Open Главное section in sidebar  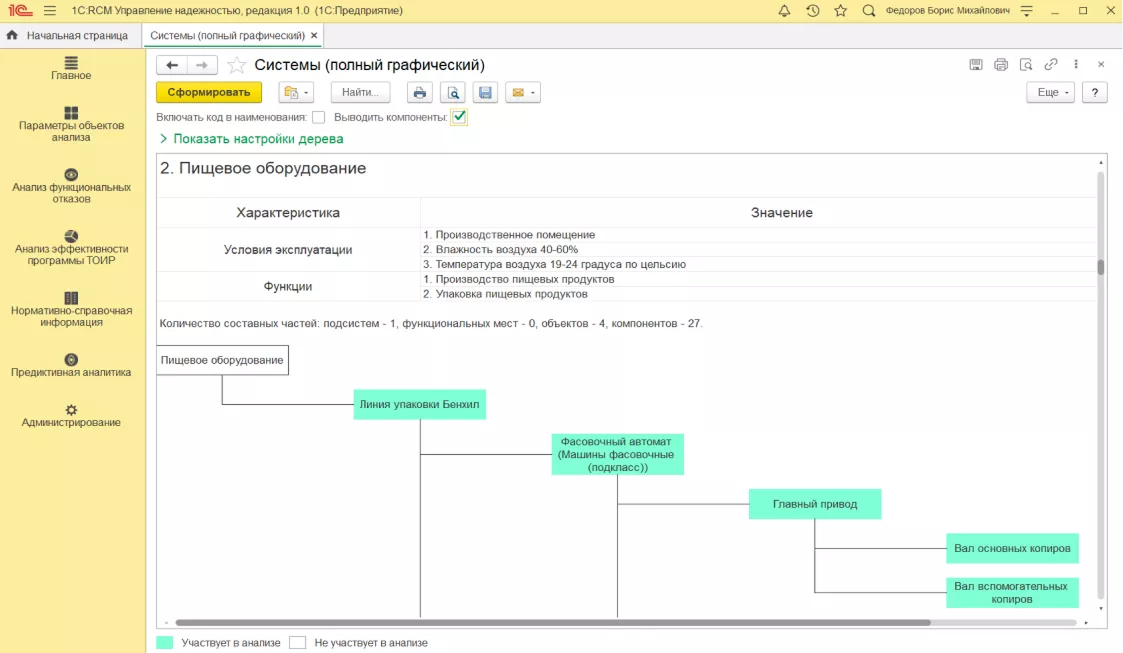pyautogui.click(x=71, y=68)
